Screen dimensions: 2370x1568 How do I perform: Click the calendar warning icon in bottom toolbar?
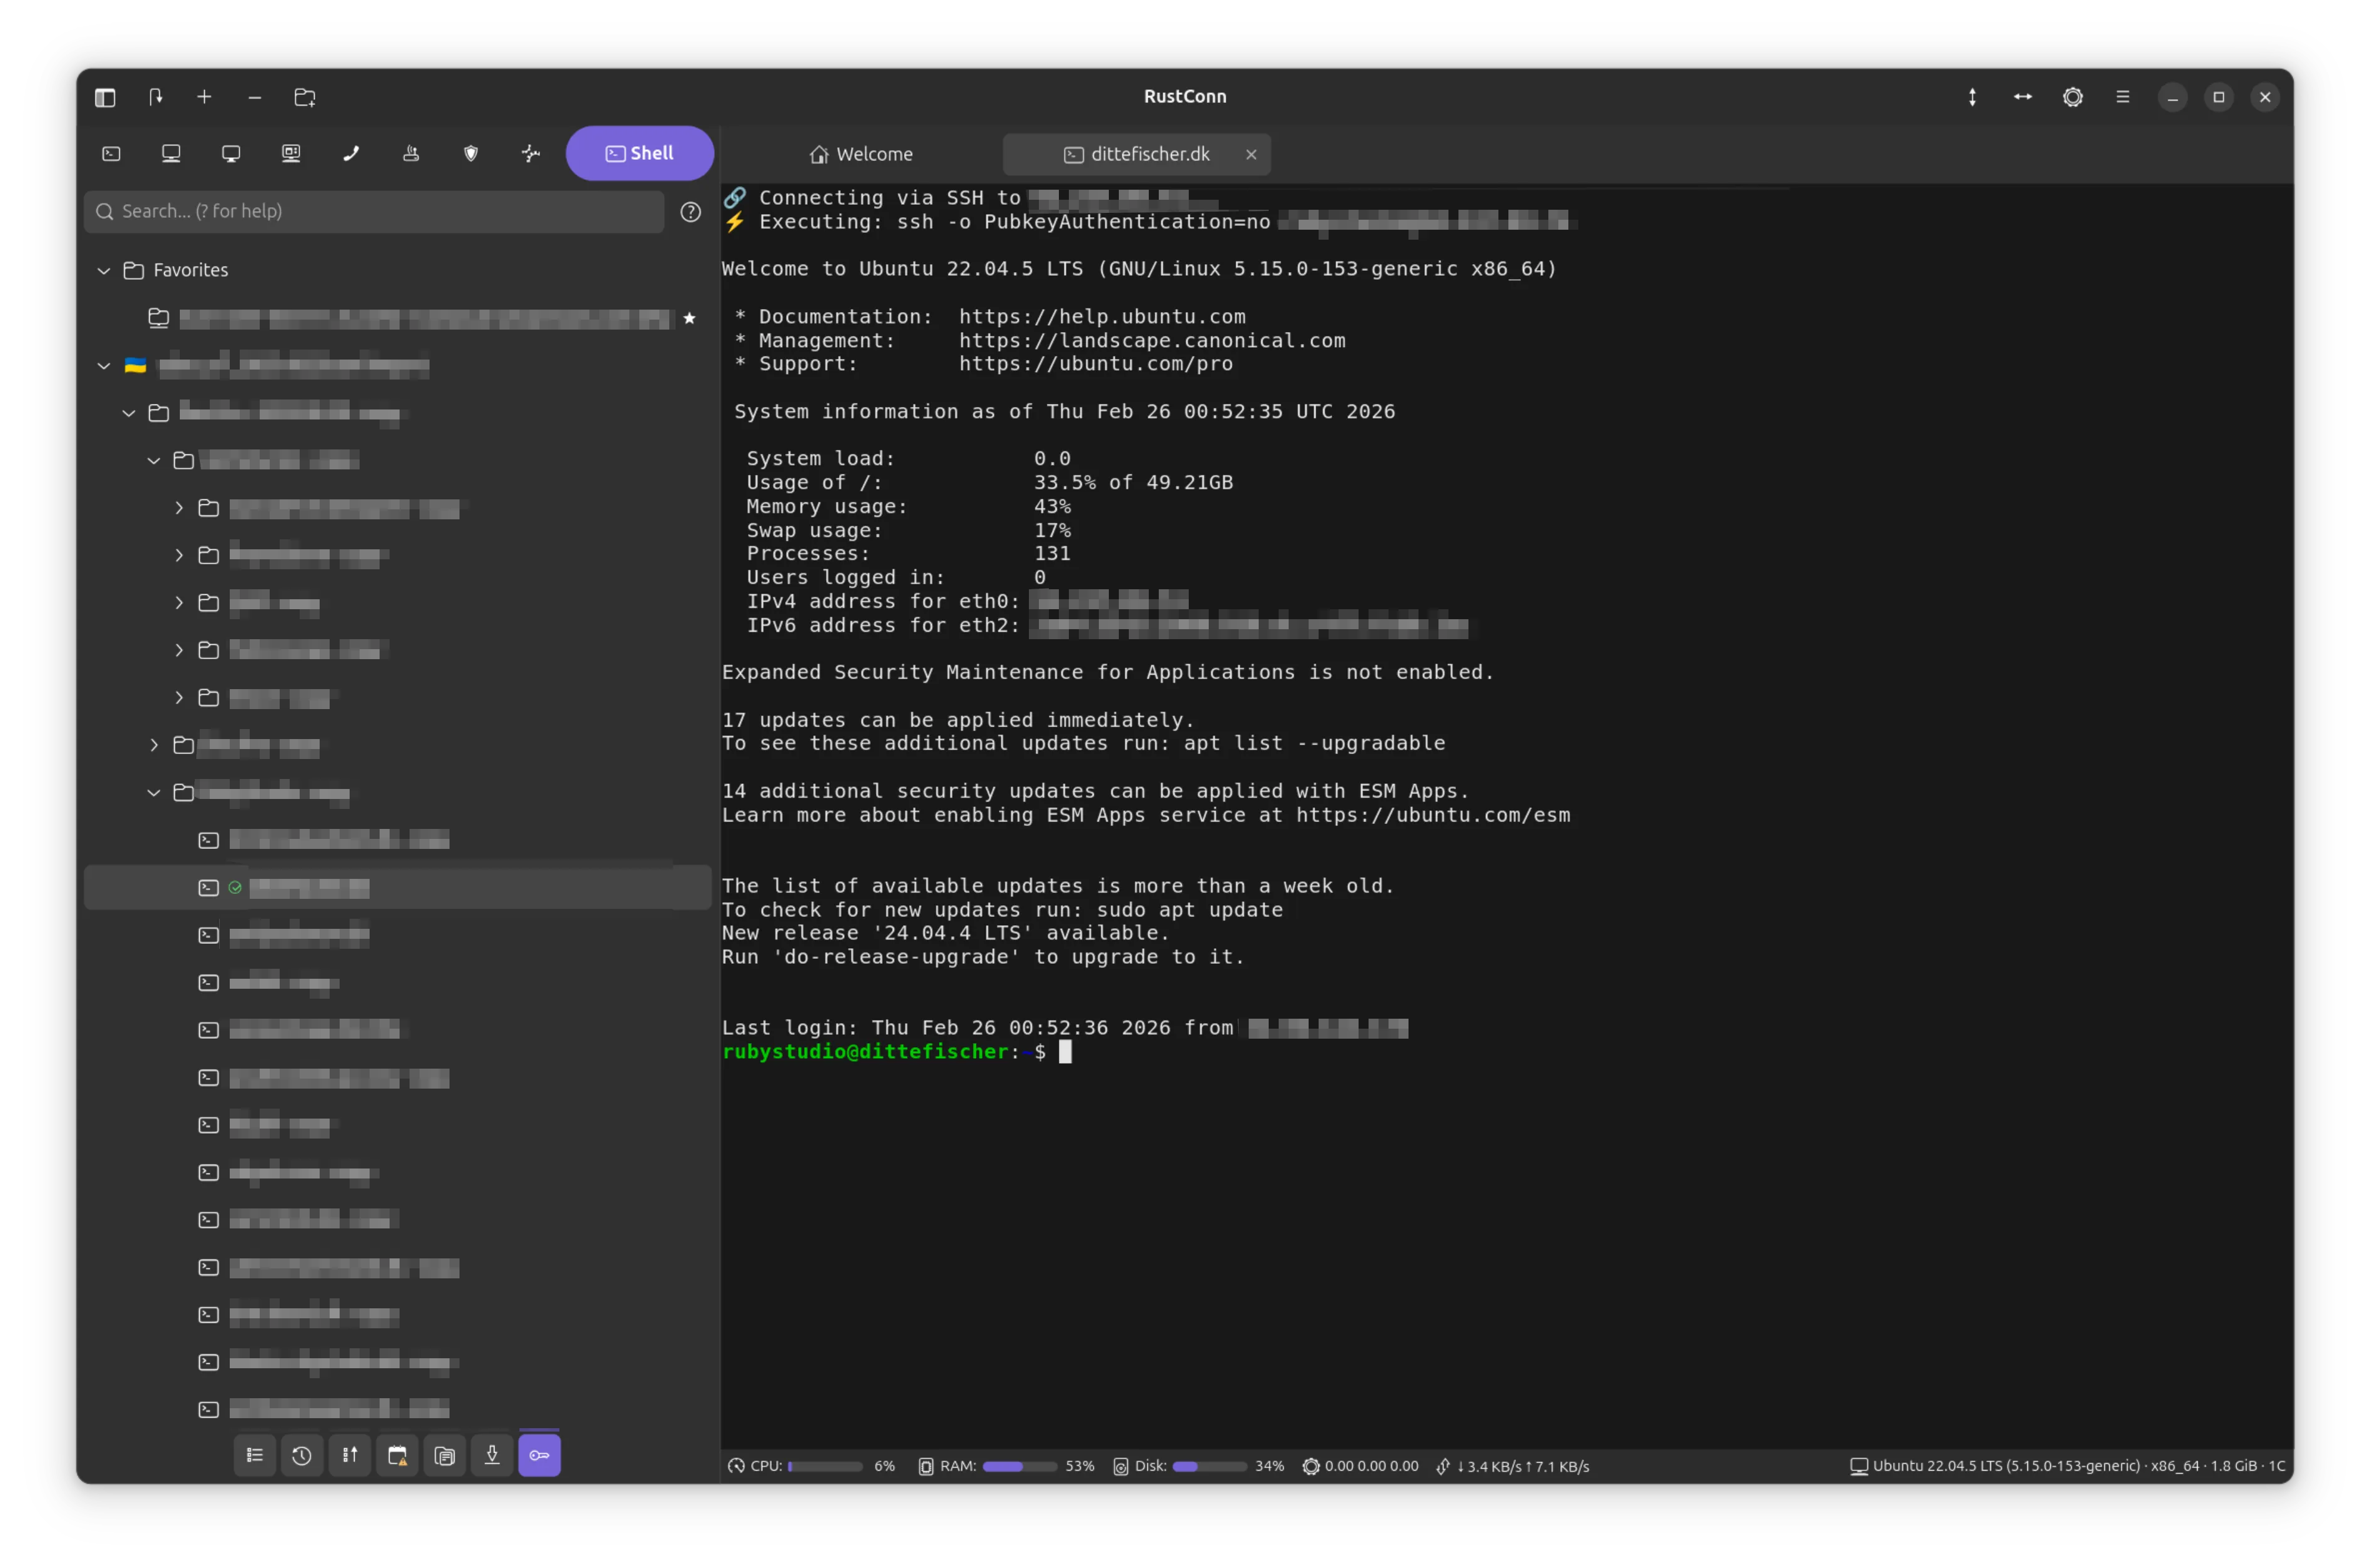pyautogui.click(x=397, y=1455)
